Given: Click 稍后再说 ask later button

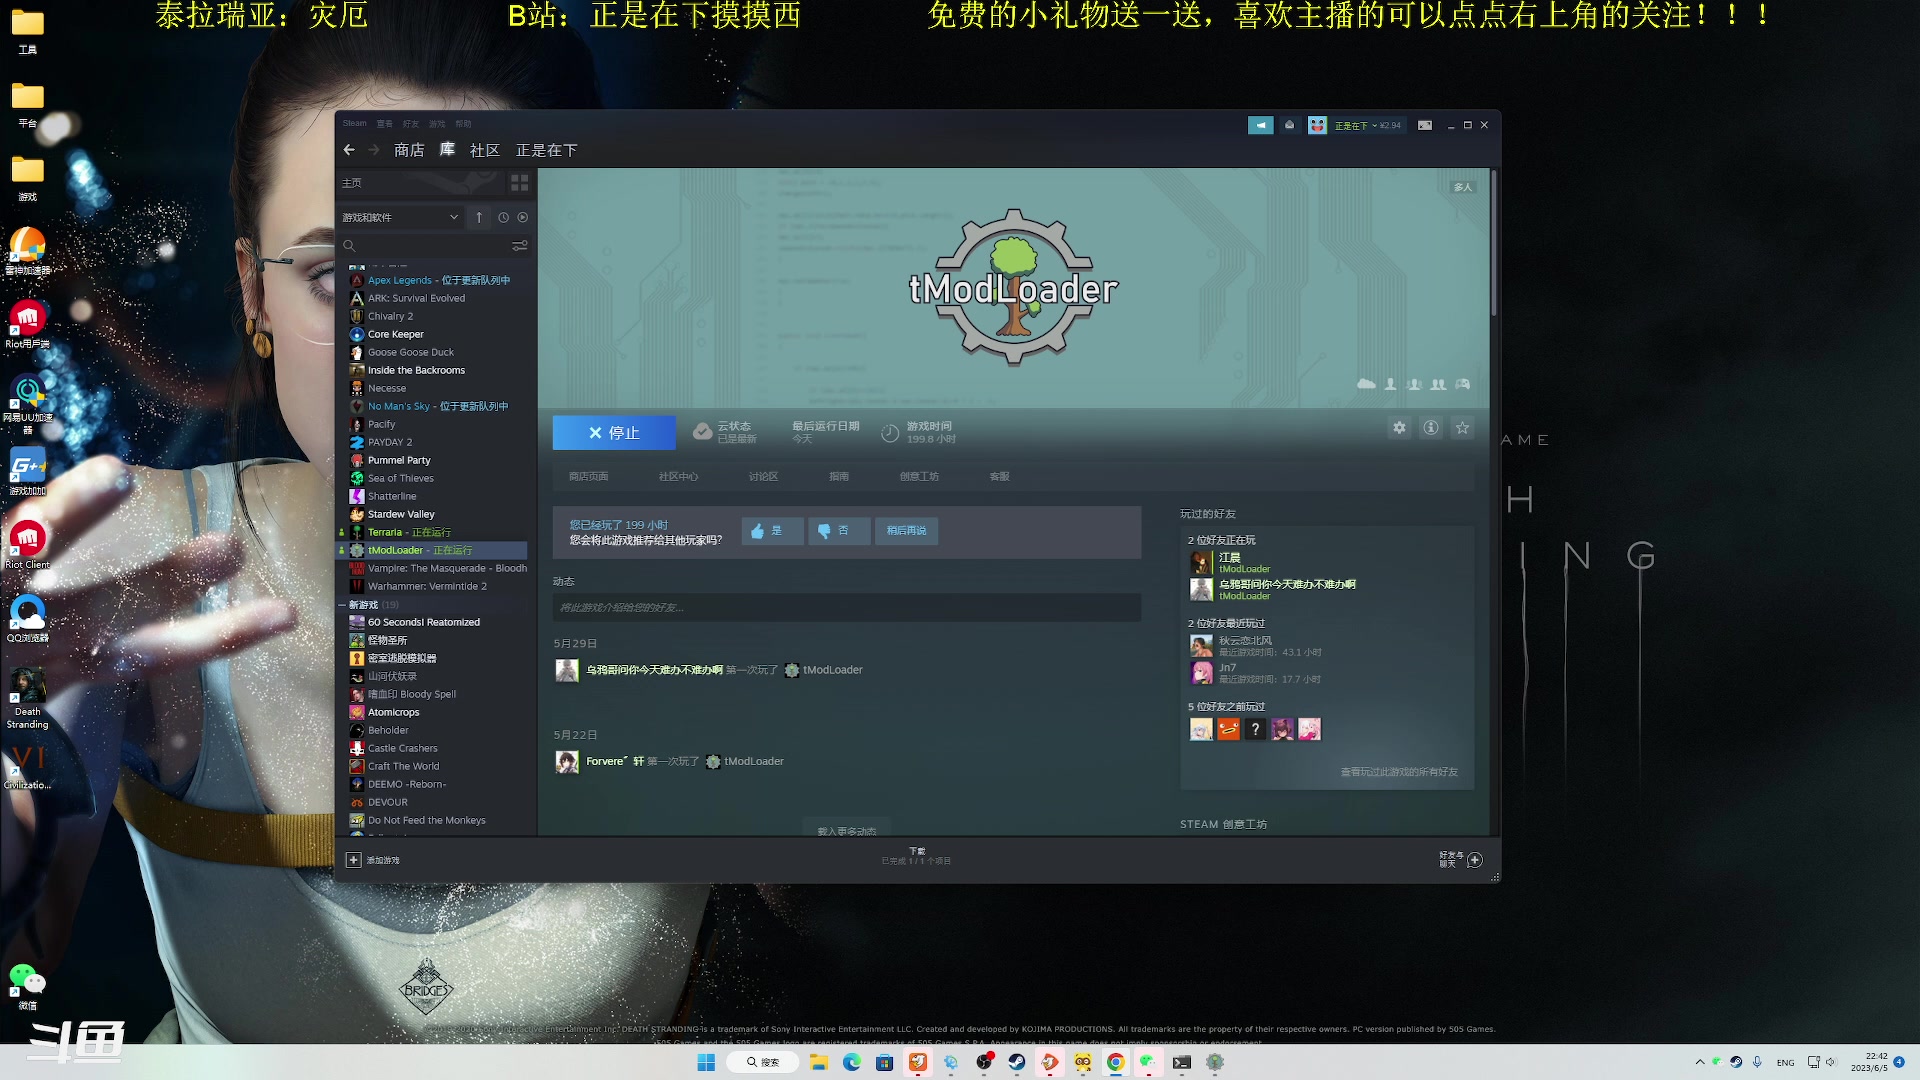Looking at the screenshot, I should click(x=906, y=531).
